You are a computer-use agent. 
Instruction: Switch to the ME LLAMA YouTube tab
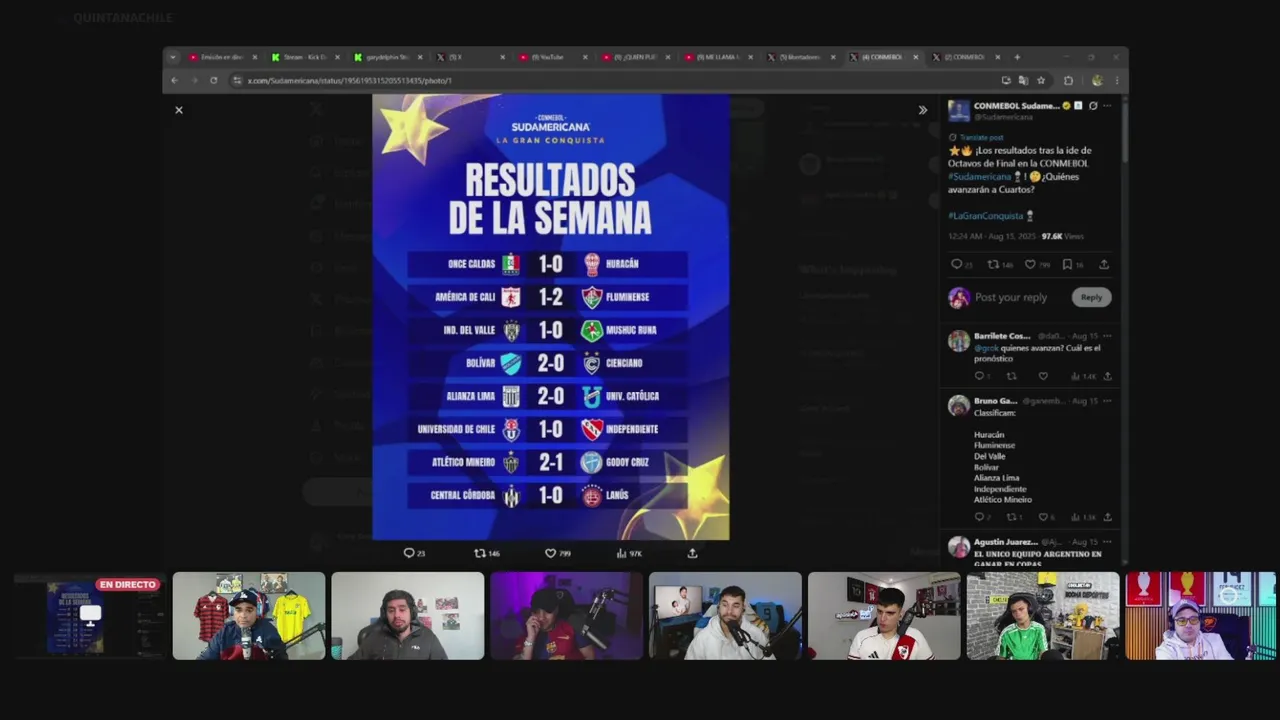(x=720, y=57)
